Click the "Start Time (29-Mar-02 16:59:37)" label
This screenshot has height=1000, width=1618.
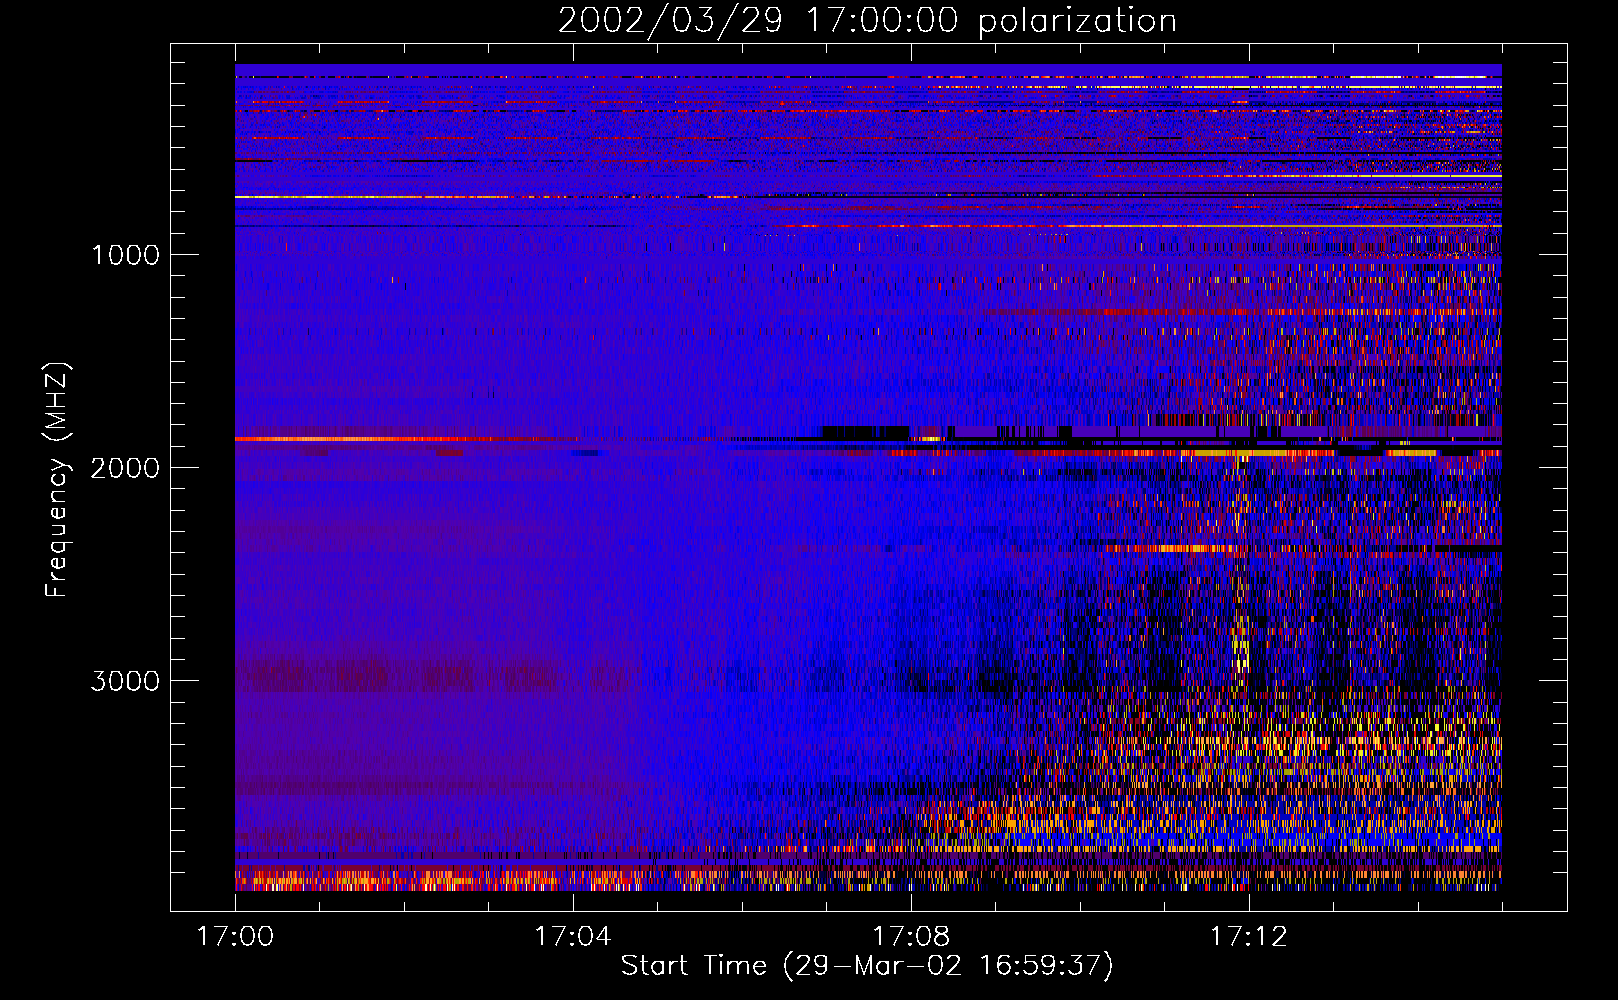click(867, 966)
